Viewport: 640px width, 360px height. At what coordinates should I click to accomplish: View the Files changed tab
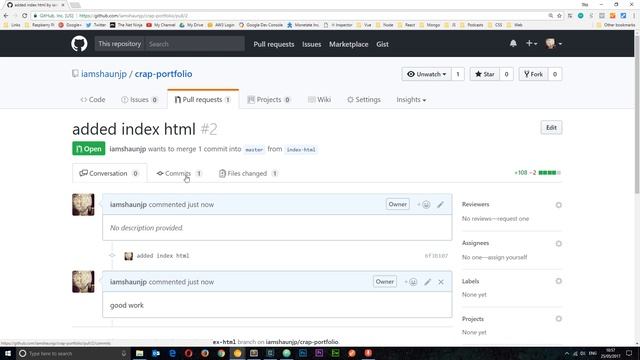click(x=248, y=173)
